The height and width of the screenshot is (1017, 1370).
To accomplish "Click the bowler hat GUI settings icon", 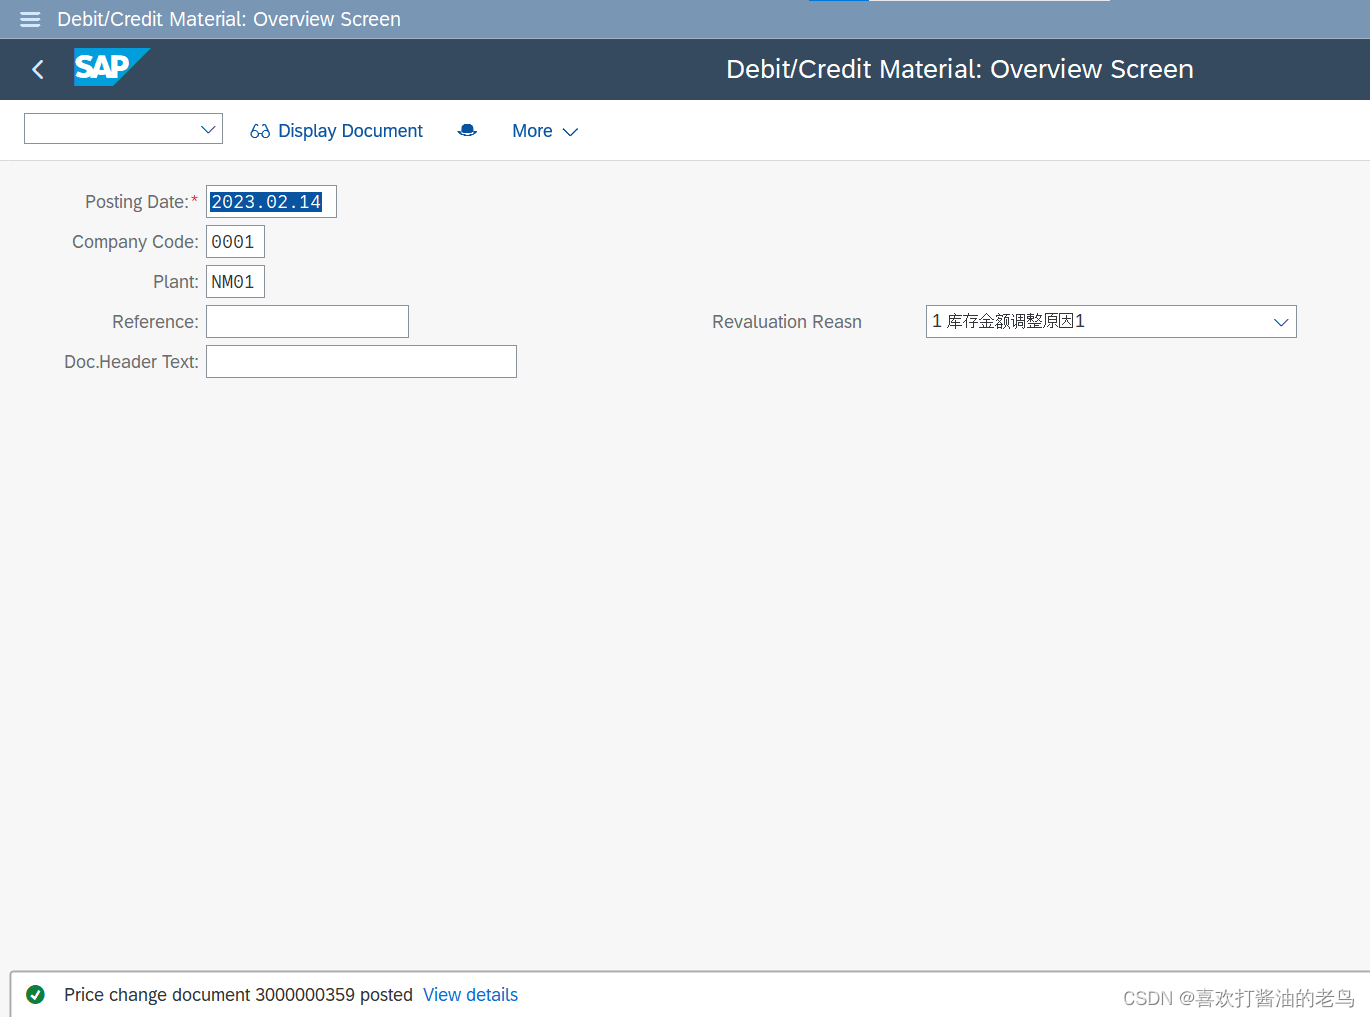I will pyautogui.click(x=467, y=130).
